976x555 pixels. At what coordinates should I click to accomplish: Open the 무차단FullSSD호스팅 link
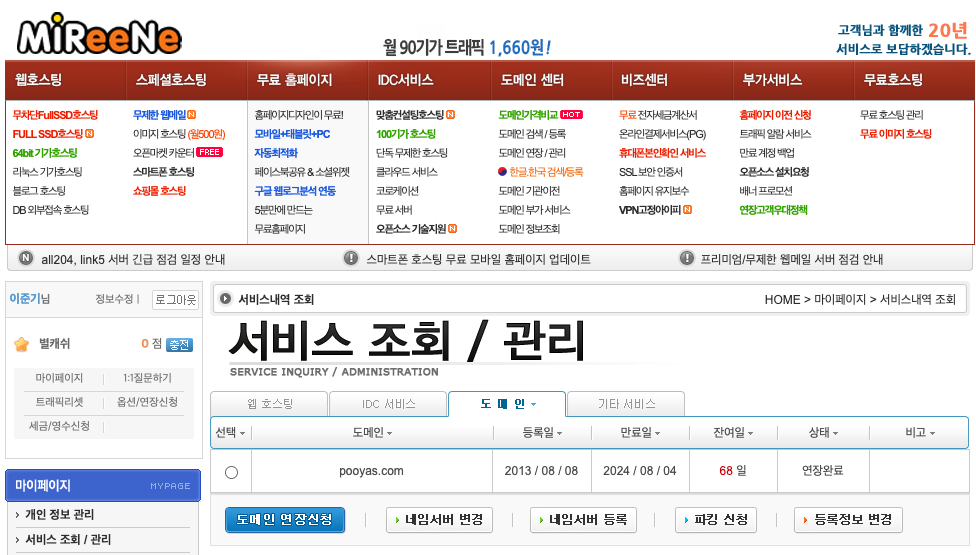tap(55, 115)
